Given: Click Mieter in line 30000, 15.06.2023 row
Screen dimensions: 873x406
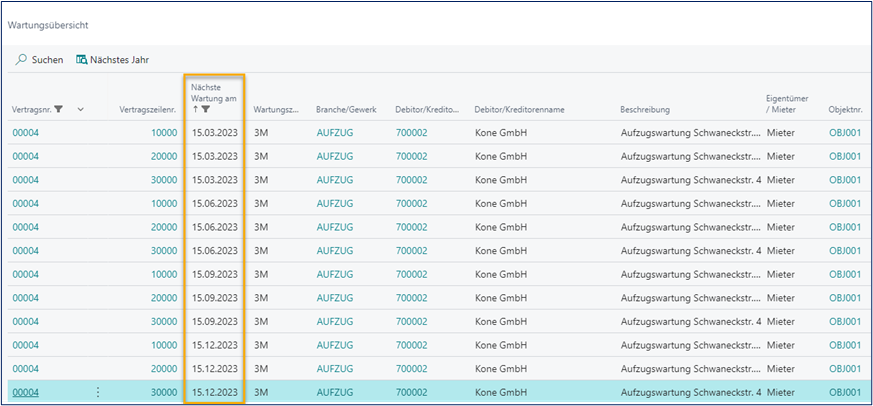Looking at the screenshot, I should coord(779,251).
